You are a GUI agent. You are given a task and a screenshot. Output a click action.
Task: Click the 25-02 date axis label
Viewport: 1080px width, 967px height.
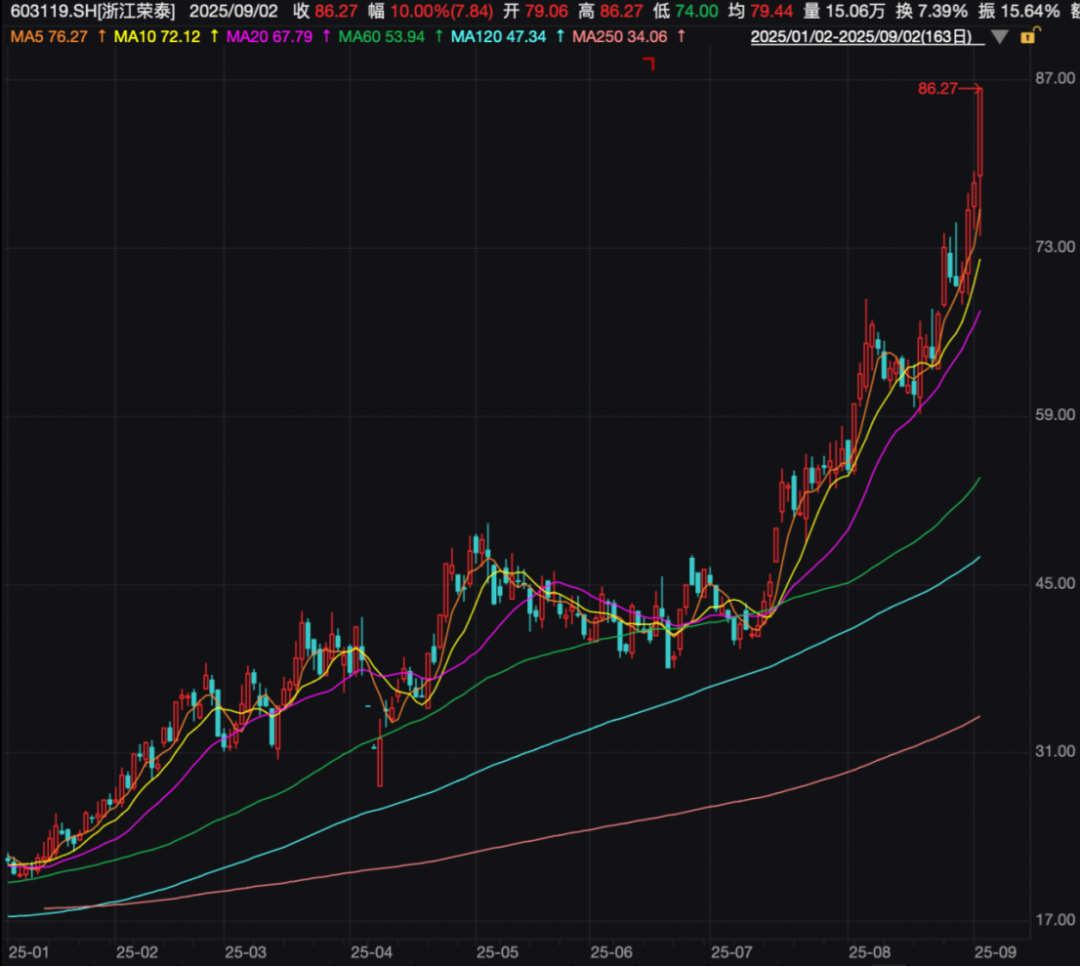pos(137,953)
